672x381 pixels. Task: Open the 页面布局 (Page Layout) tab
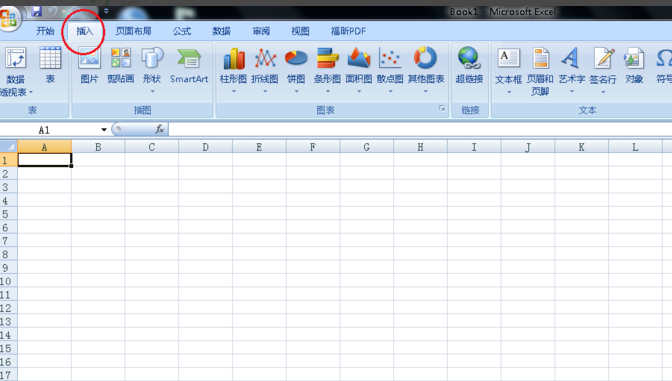coord(133,31)
